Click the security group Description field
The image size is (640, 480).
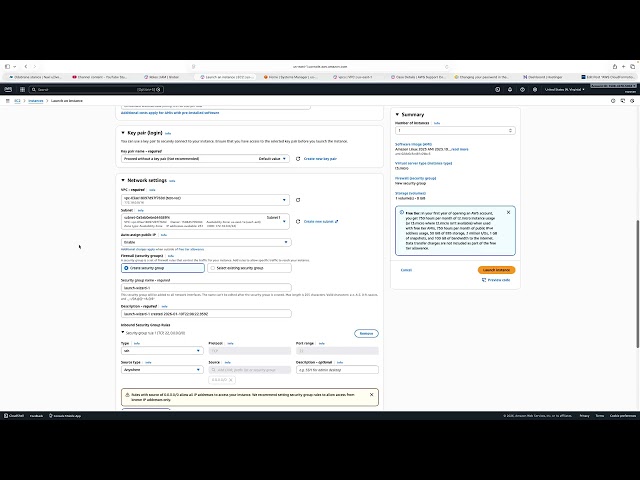206,314
